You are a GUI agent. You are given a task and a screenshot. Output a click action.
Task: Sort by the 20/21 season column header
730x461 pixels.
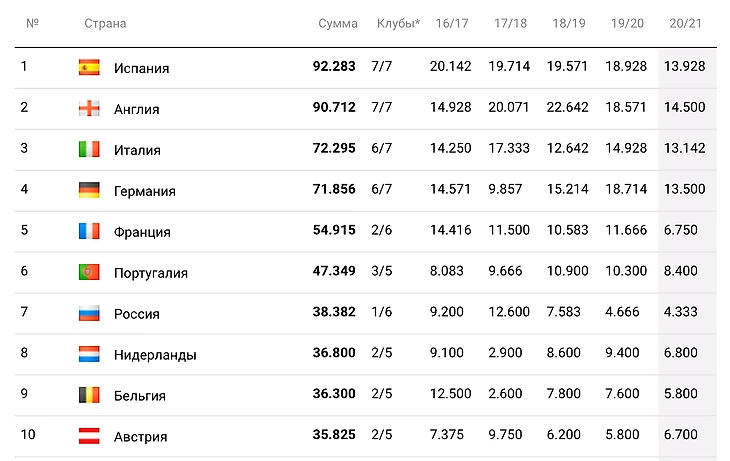coord(685,23)
